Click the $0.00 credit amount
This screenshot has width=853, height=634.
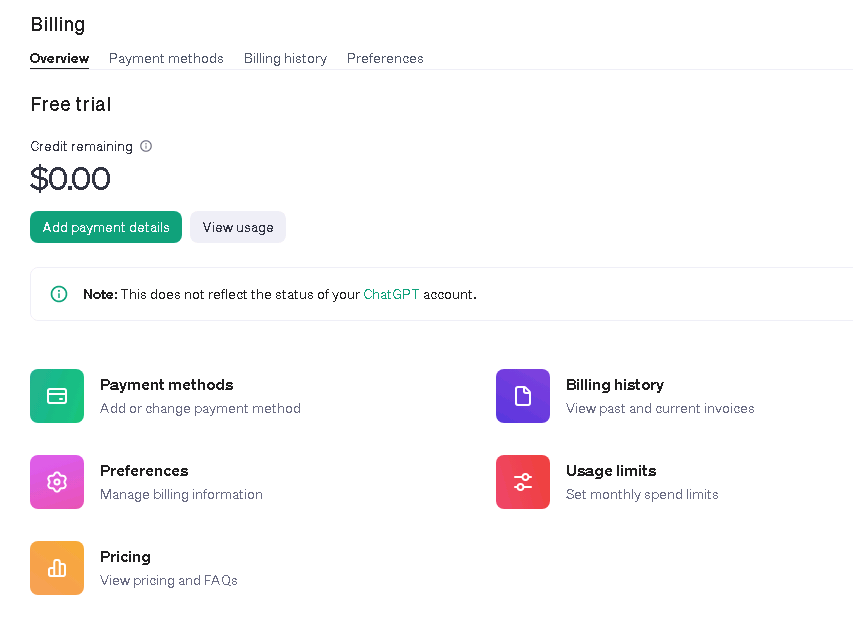pyautogui.click(x=70, y=179)
